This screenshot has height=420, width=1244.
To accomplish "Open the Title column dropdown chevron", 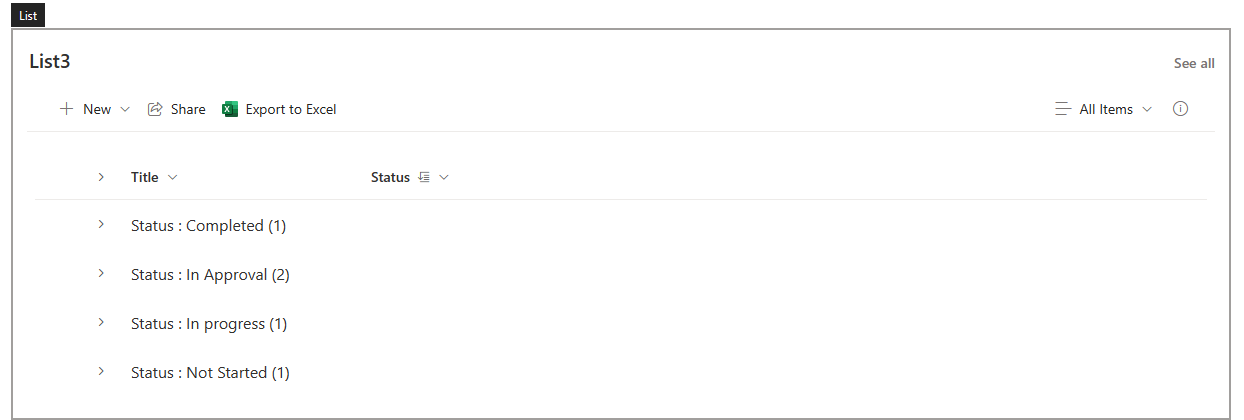I will tap(173, 177).
